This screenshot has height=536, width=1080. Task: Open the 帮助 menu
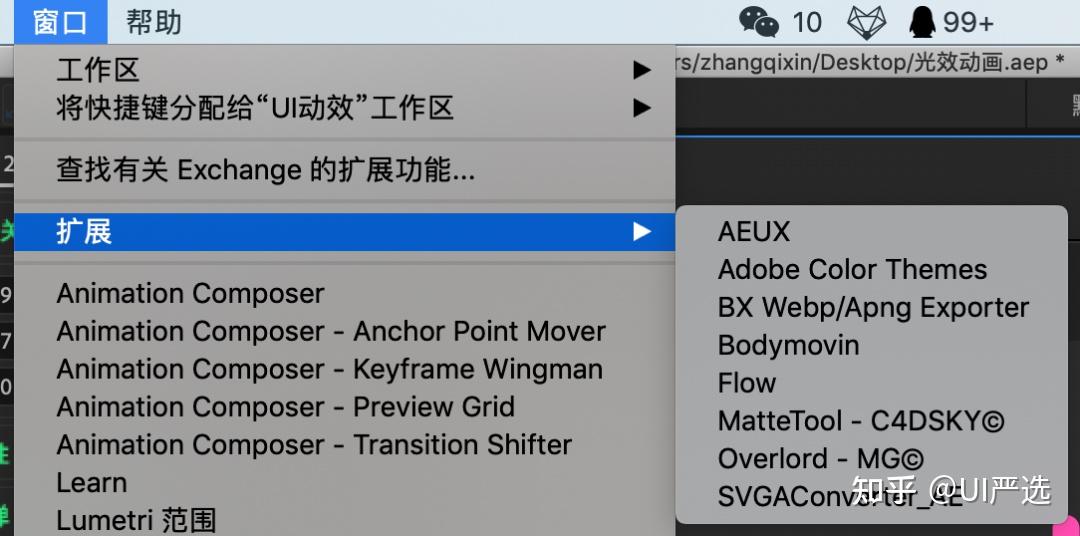pyautogui.click(x=154, y=21)
